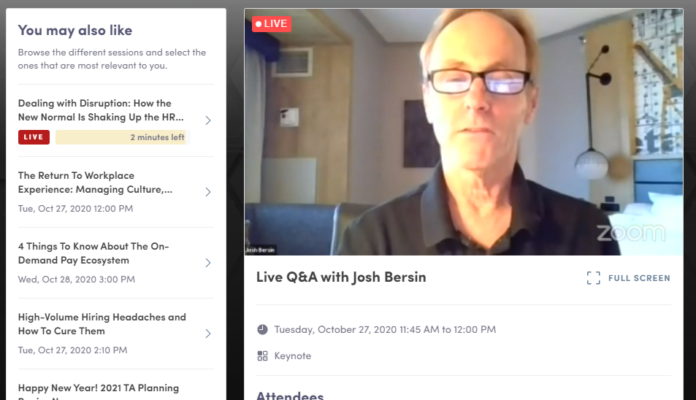Select FULL SCREEN text button
Screen dimensions: 696x400
tap(639, 278)
